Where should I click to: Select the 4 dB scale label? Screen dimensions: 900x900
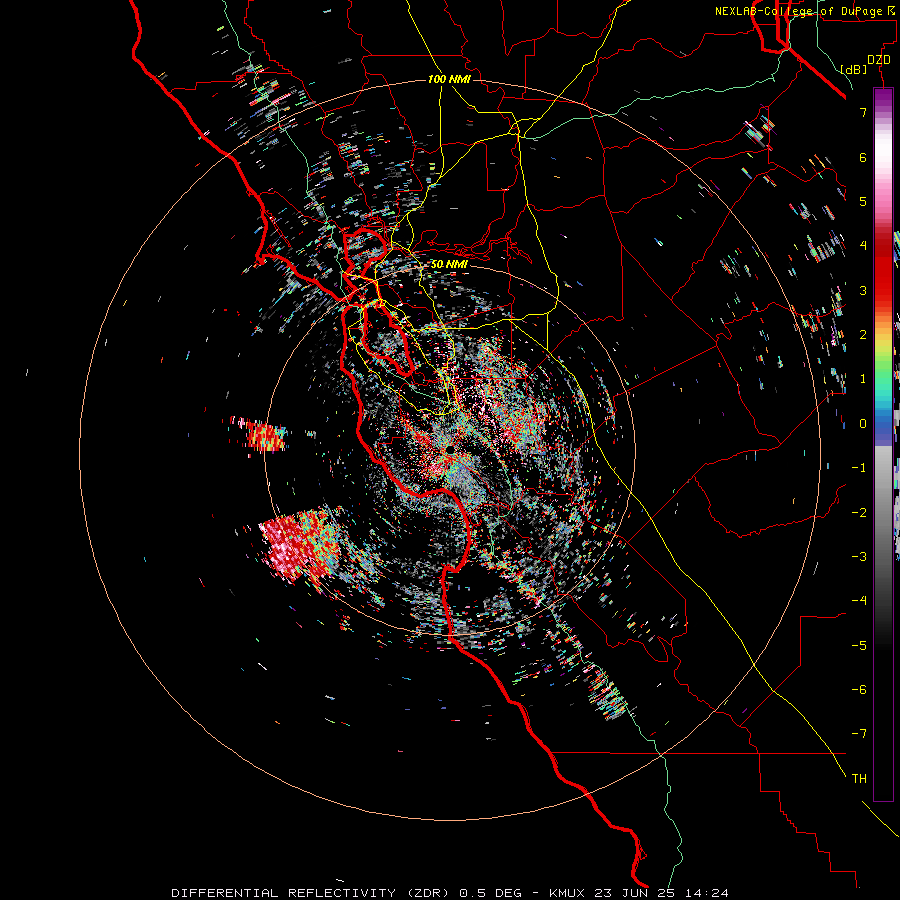pos(863,246)
